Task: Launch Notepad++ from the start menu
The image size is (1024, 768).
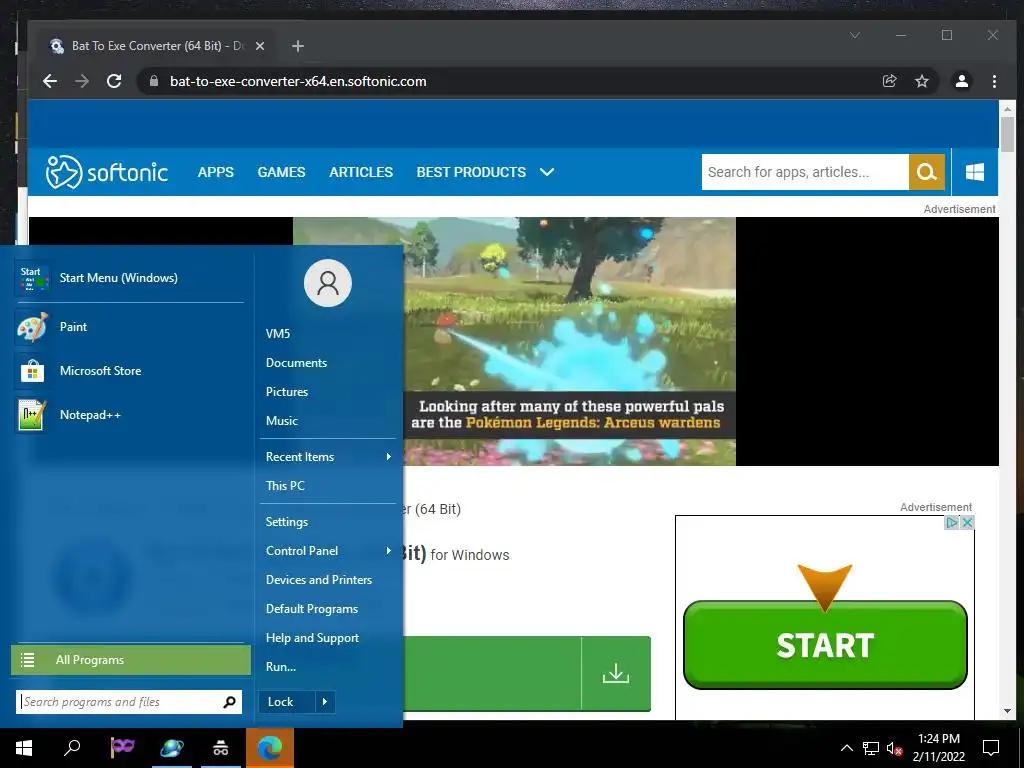Action: (129, 415)
